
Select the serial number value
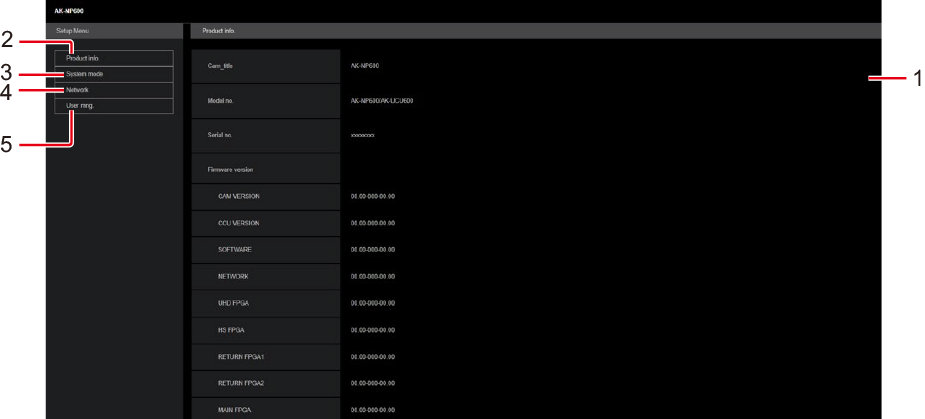[x=363, y=136]
